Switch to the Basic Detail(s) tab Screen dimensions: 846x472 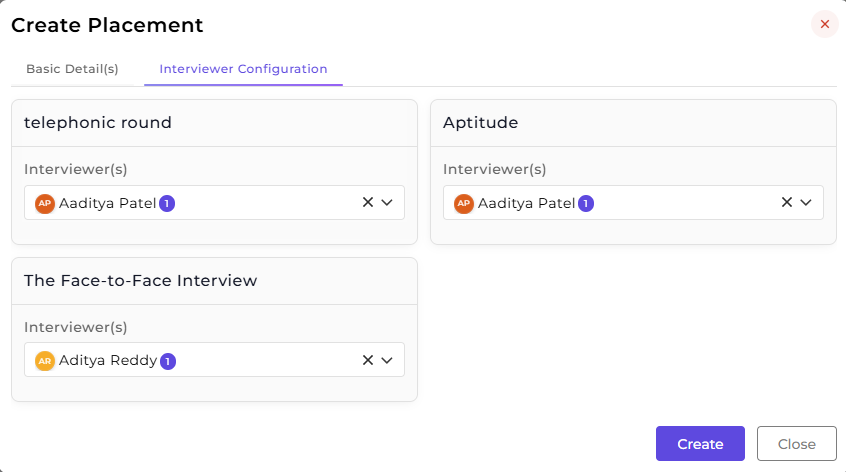click(72, 69)
